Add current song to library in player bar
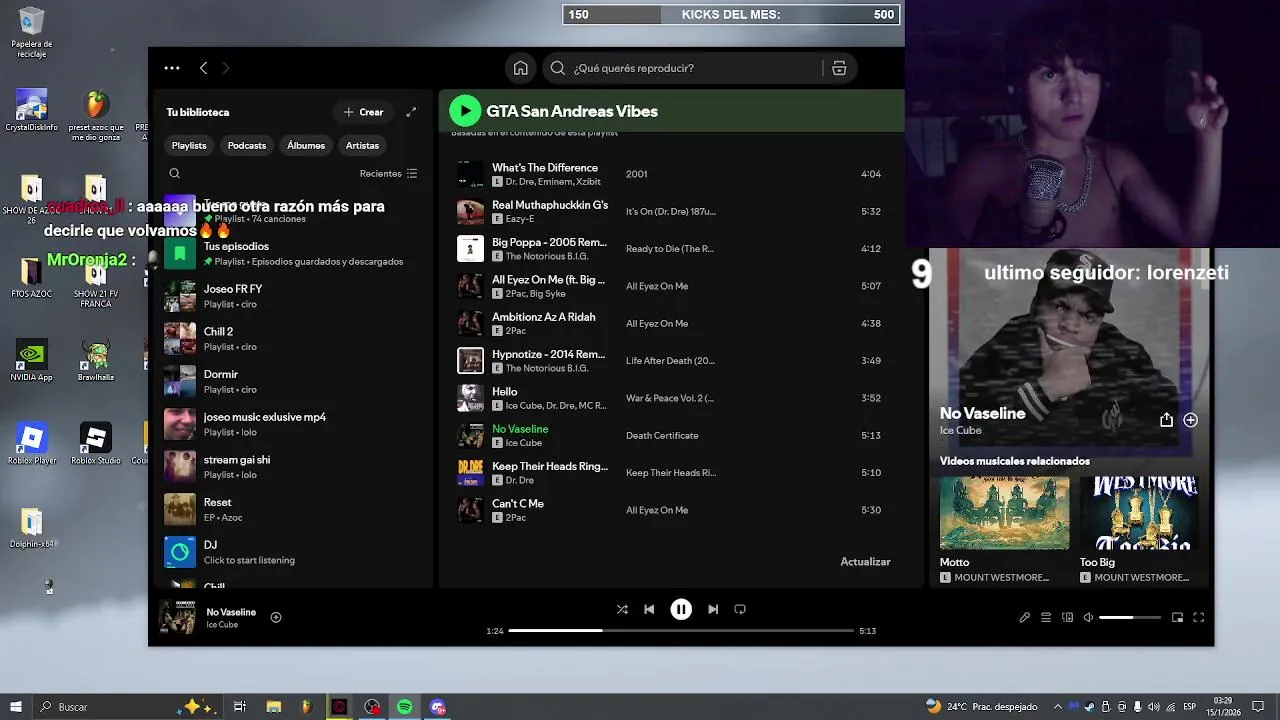The height and width of the screenshot is (720, 1280). click(276, 617)
